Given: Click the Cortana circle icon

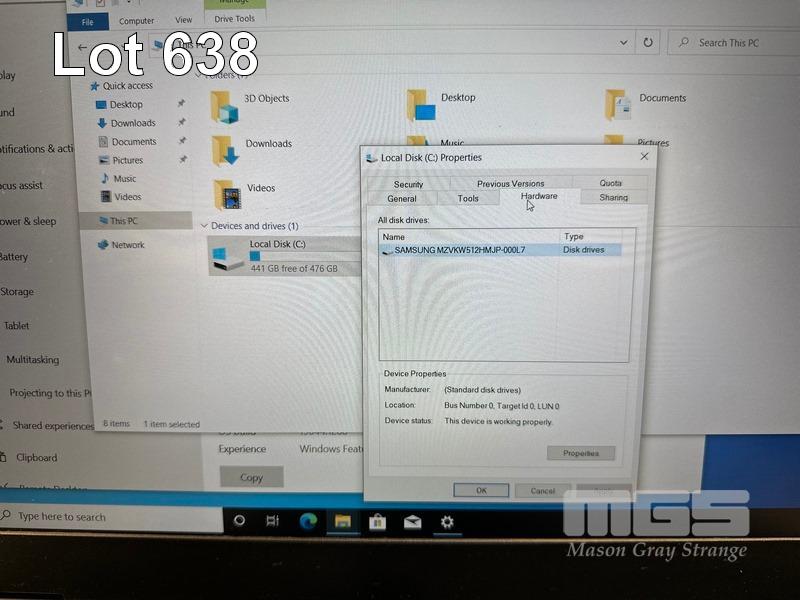Looking at the screenshot, I should click(x=239, y=521).
